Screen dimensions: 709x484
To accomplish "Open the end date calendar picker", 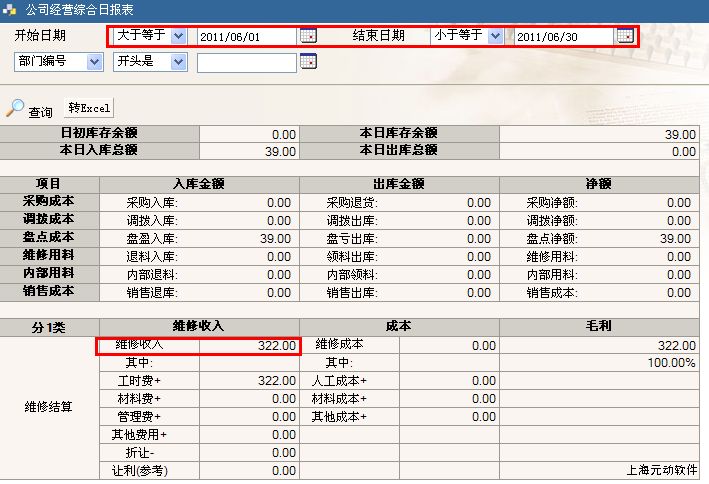I will [625, 36].
